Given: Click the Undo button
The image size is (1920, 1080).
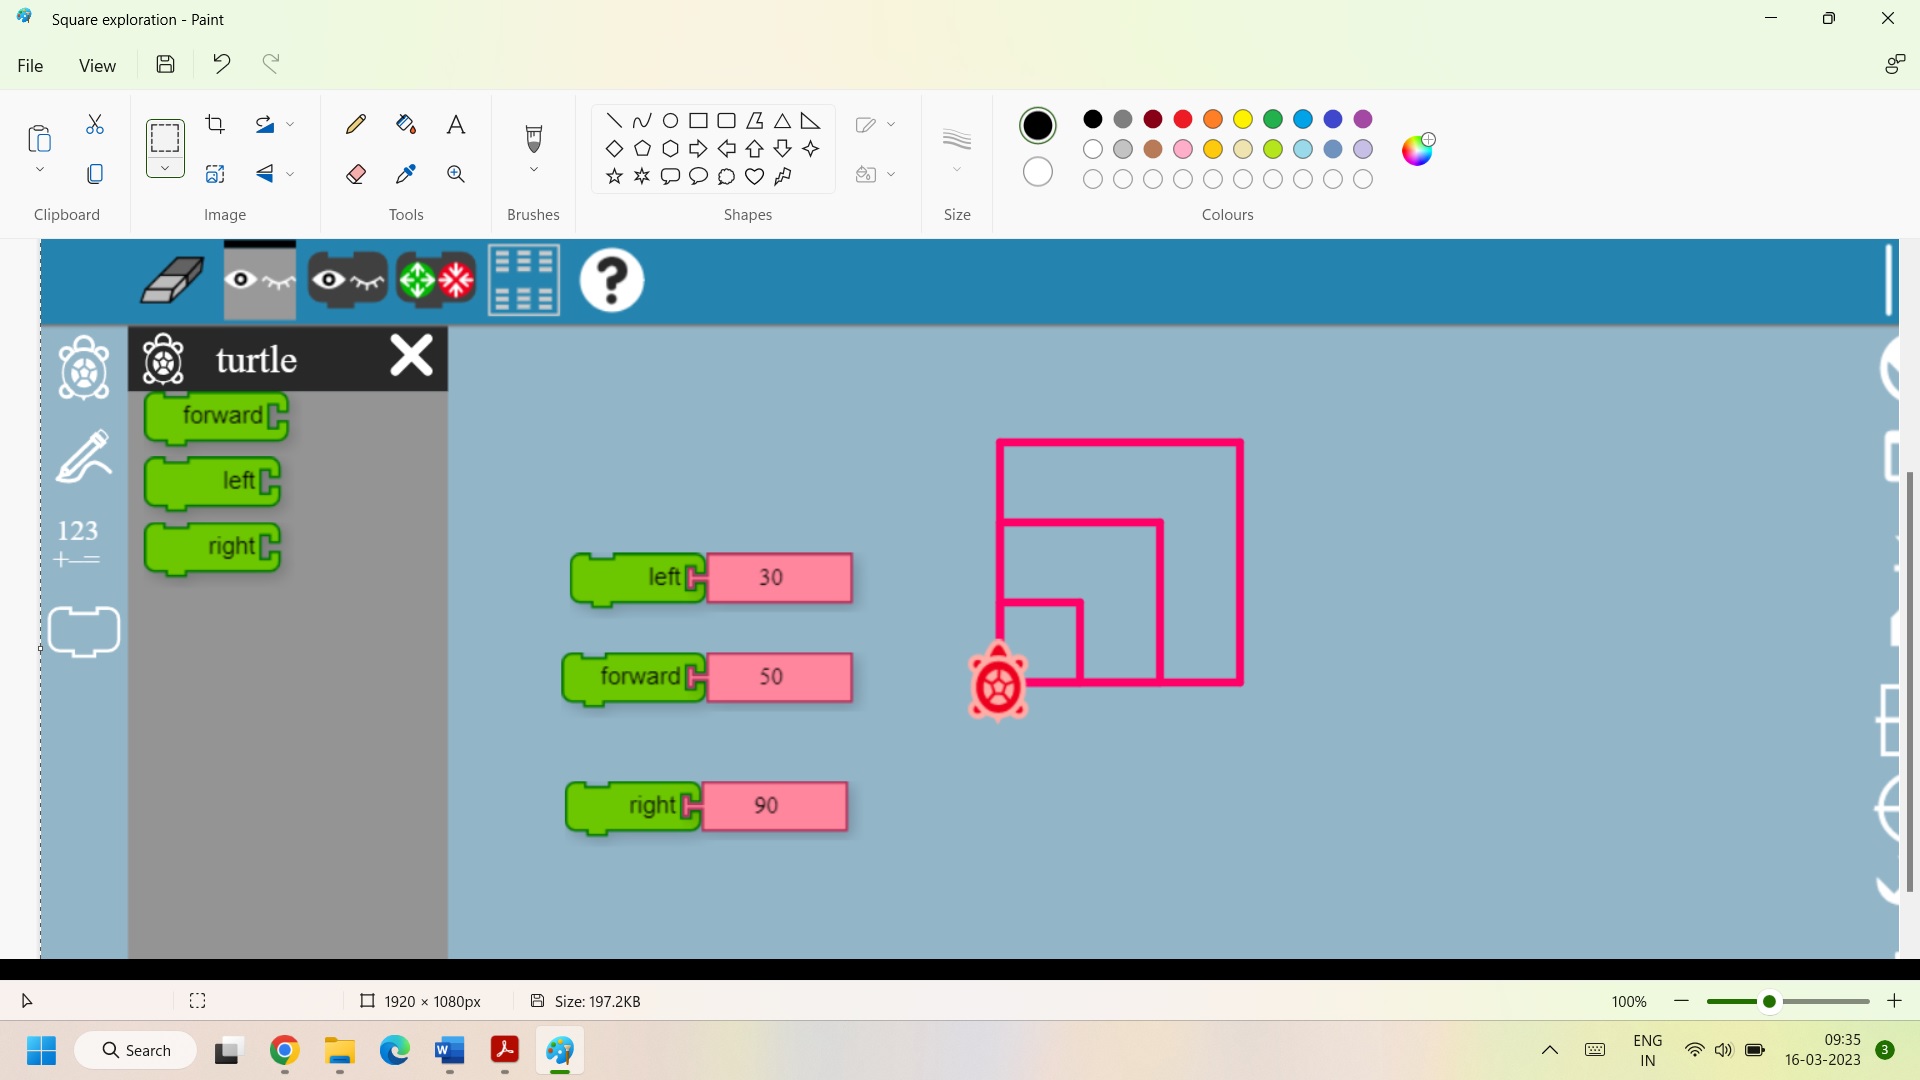Looking at the screenshot, I should (222, 65).
